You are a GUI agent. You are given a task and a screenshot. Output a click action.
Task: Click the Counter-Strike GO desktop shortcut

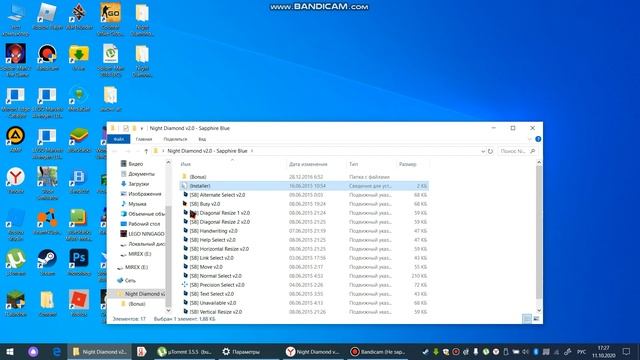tap(110, 19)
